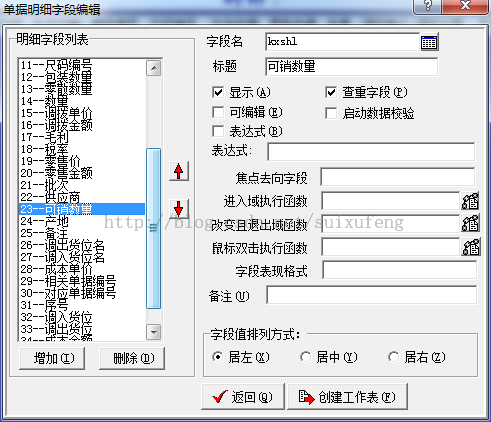Screen dimensions: 491x422
Task: Select list item 20--零售金额
Action: [82, 173]
